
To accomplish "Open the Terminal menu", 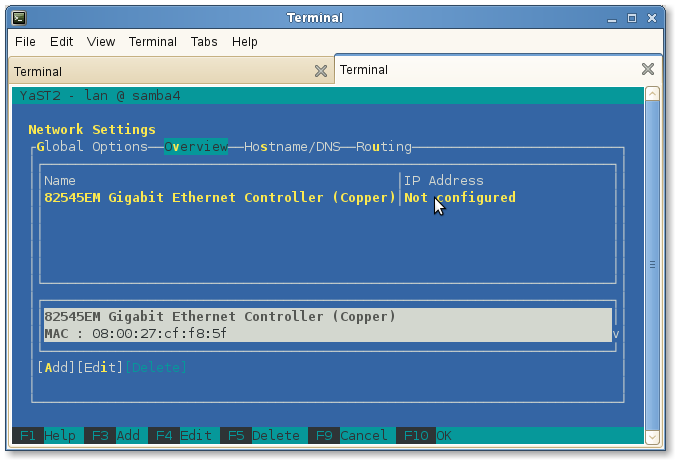I will pyautogui.click(x=153, y=42).
